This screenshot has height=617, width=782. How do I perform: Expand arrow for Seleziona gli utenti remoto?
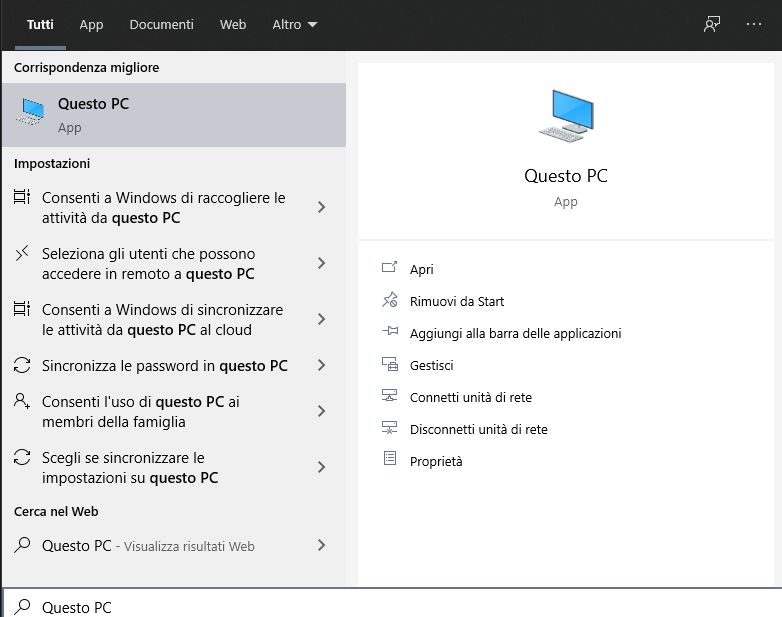click(x=321, y=263)
